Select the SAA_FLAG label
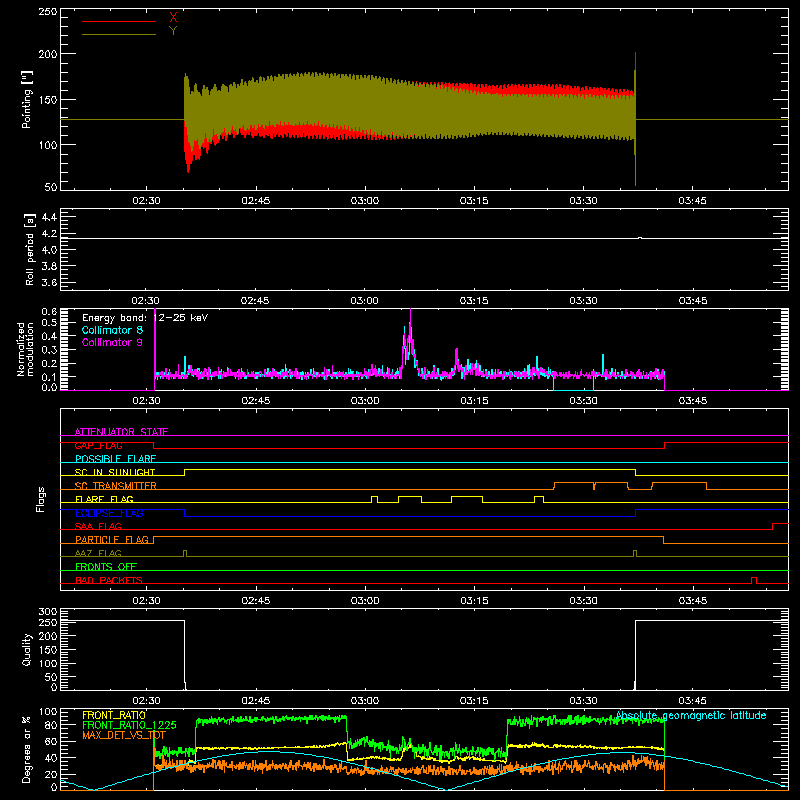The image size is (800, 800). [x=98, y=526]
